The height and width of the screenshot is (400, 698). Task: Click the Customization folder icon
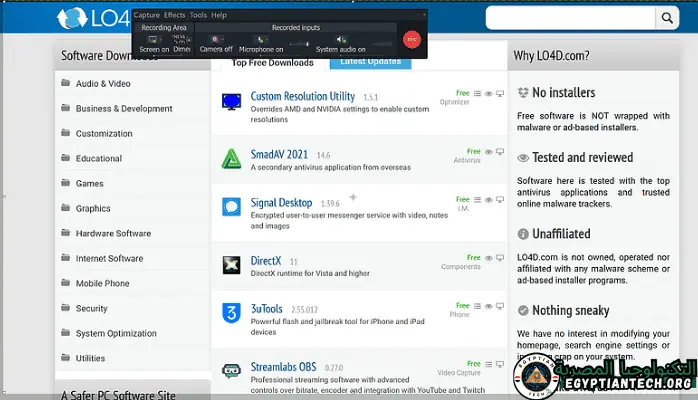(x=65, y=133)
